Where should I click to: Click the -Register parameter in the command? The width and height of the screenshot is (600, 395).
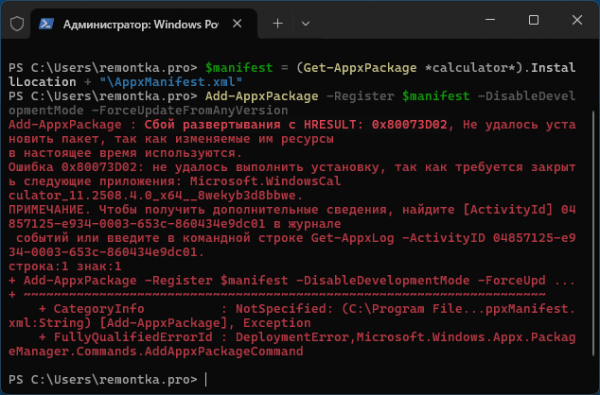click(x=360, y=96)
